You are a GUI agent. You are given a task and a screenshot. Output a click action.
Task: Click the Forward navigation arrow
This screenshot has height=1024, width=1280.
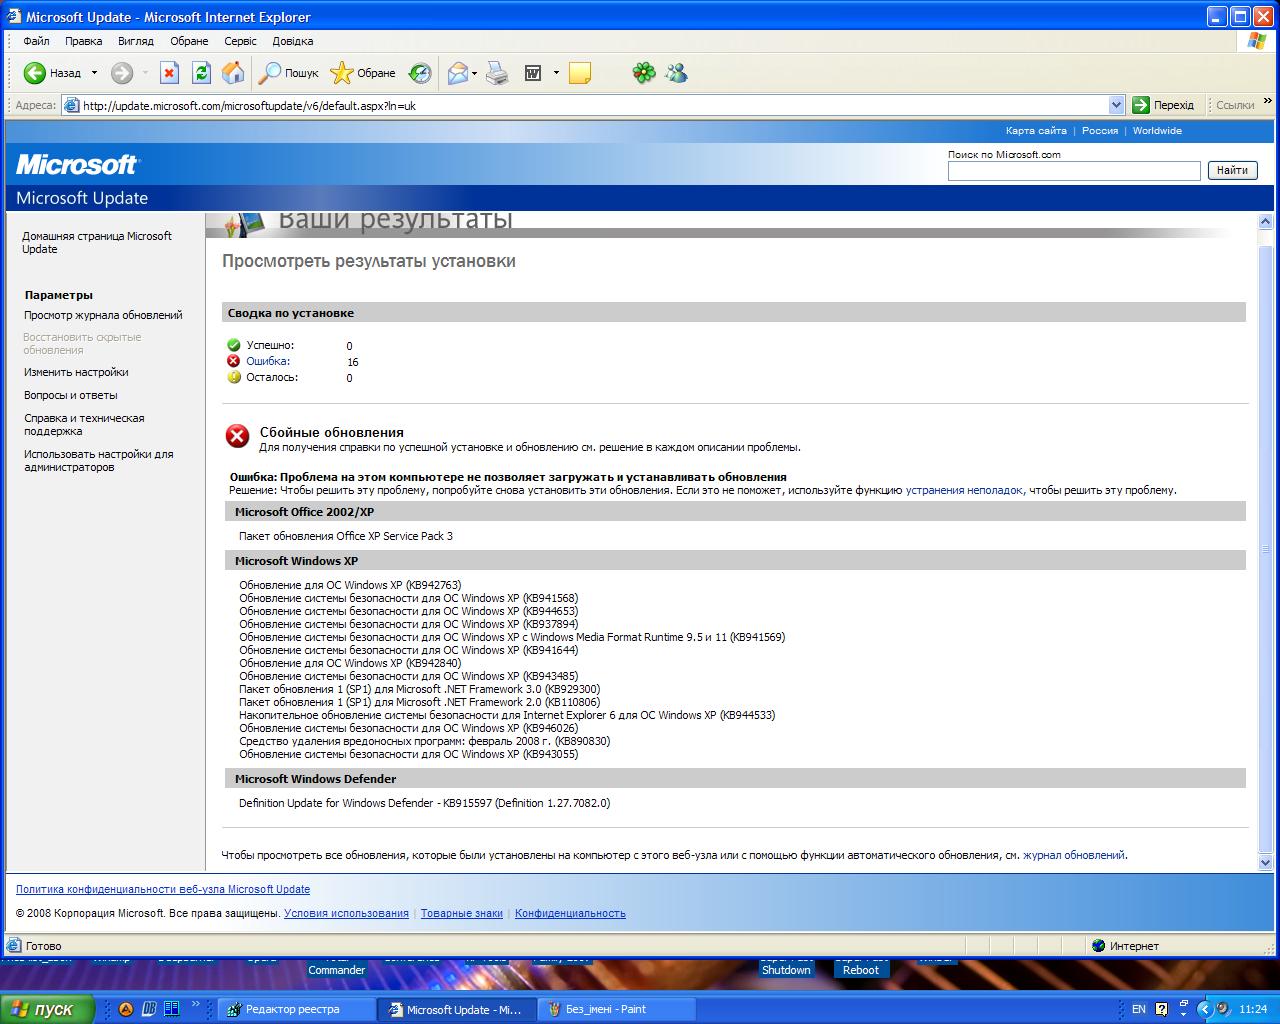point(122,73)
